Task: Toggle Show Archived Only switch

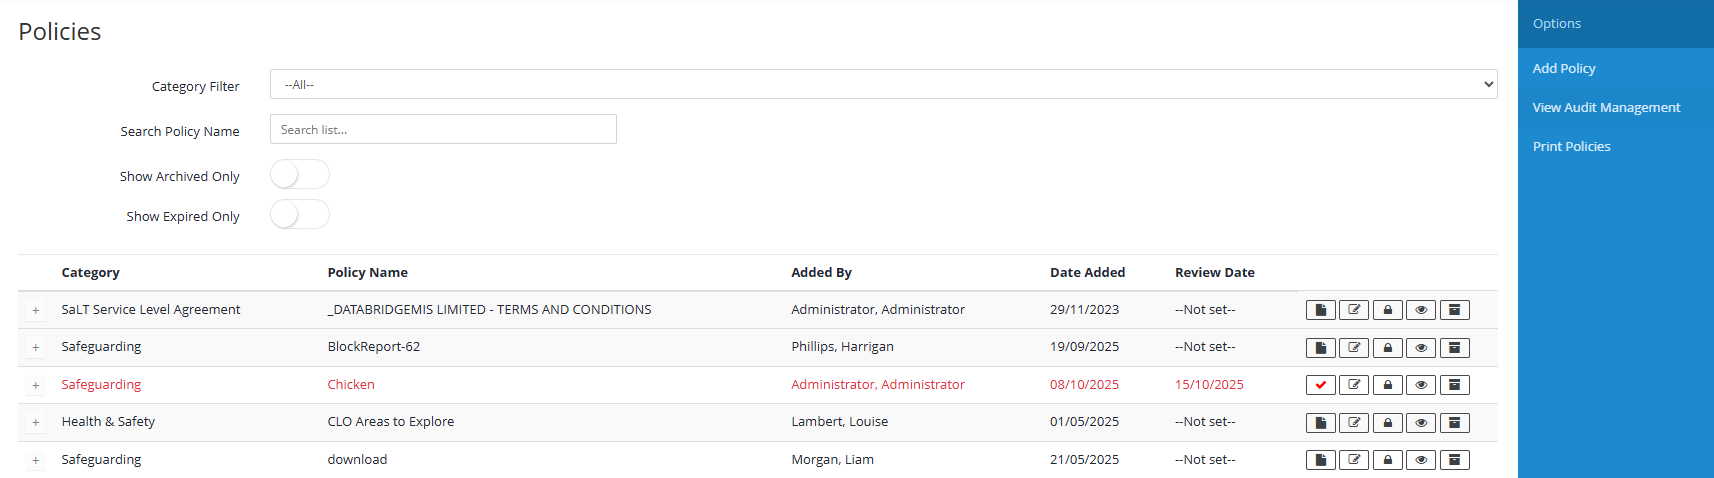Action: pos(299,175)
